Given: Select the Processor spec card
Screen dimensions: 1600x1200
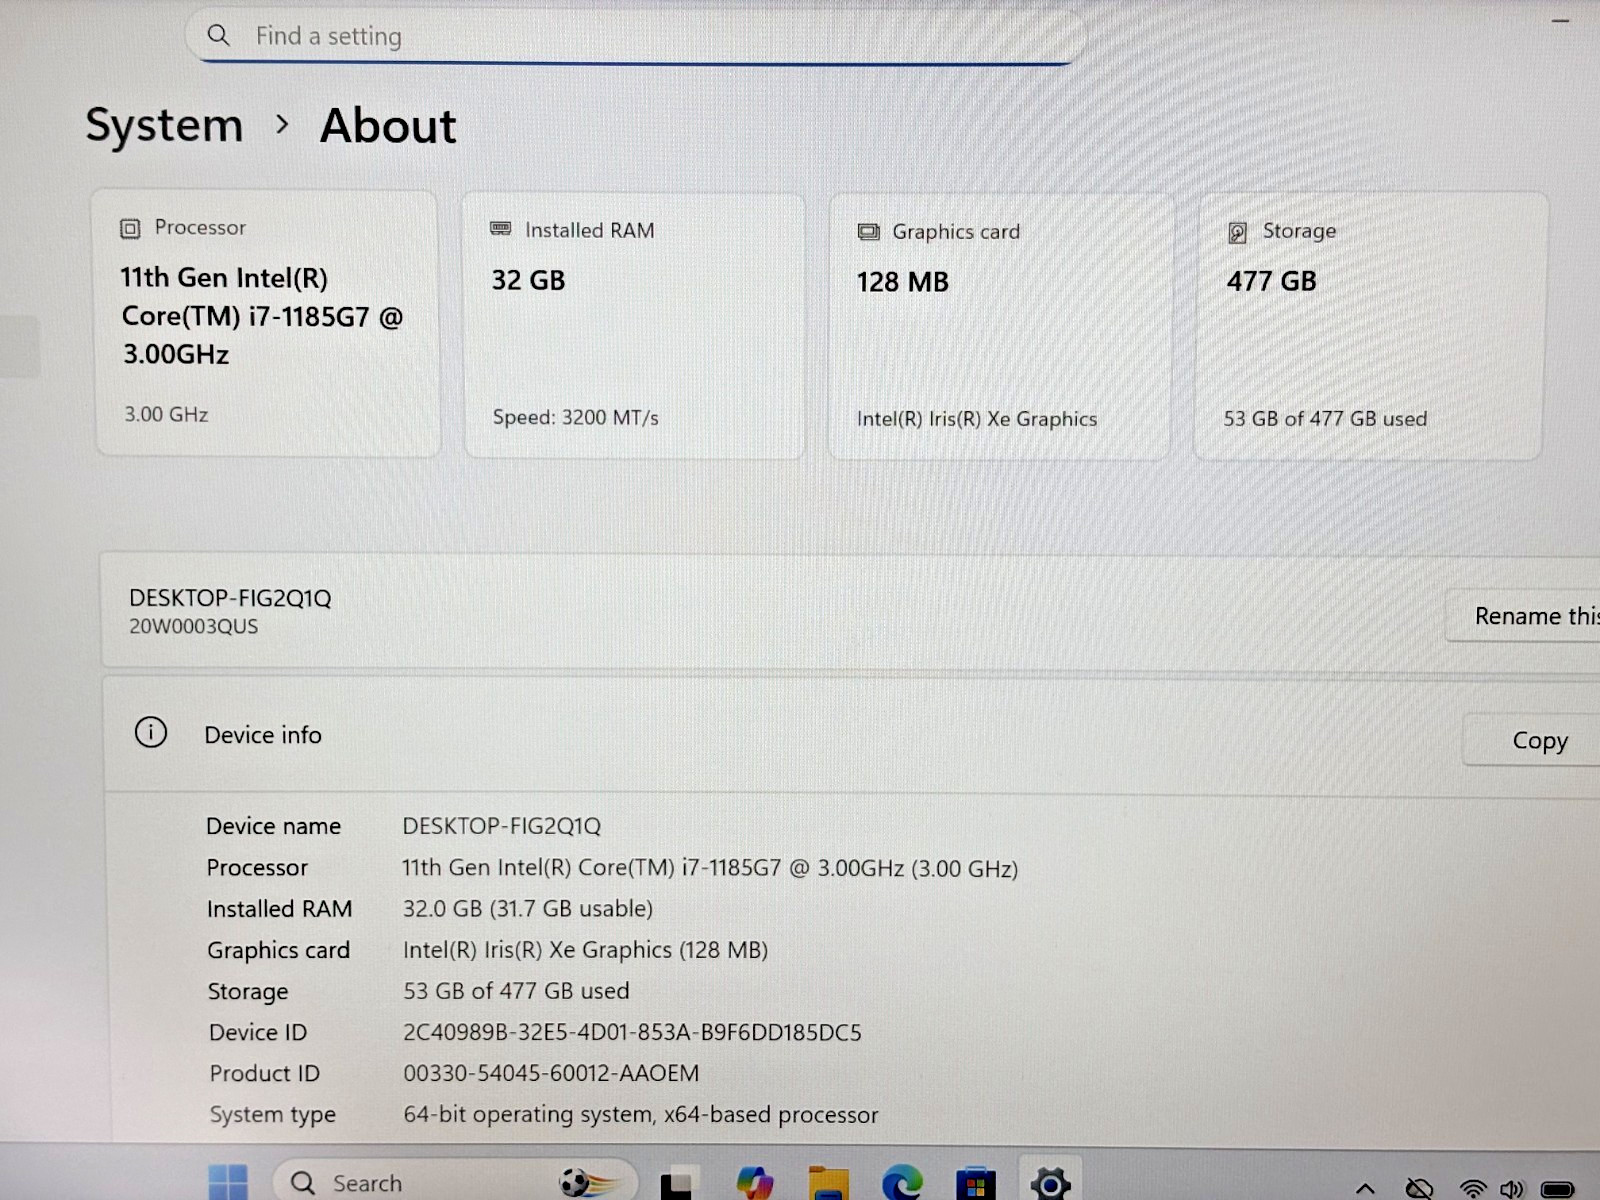Looking at the screenshot, I should [267, 323].
